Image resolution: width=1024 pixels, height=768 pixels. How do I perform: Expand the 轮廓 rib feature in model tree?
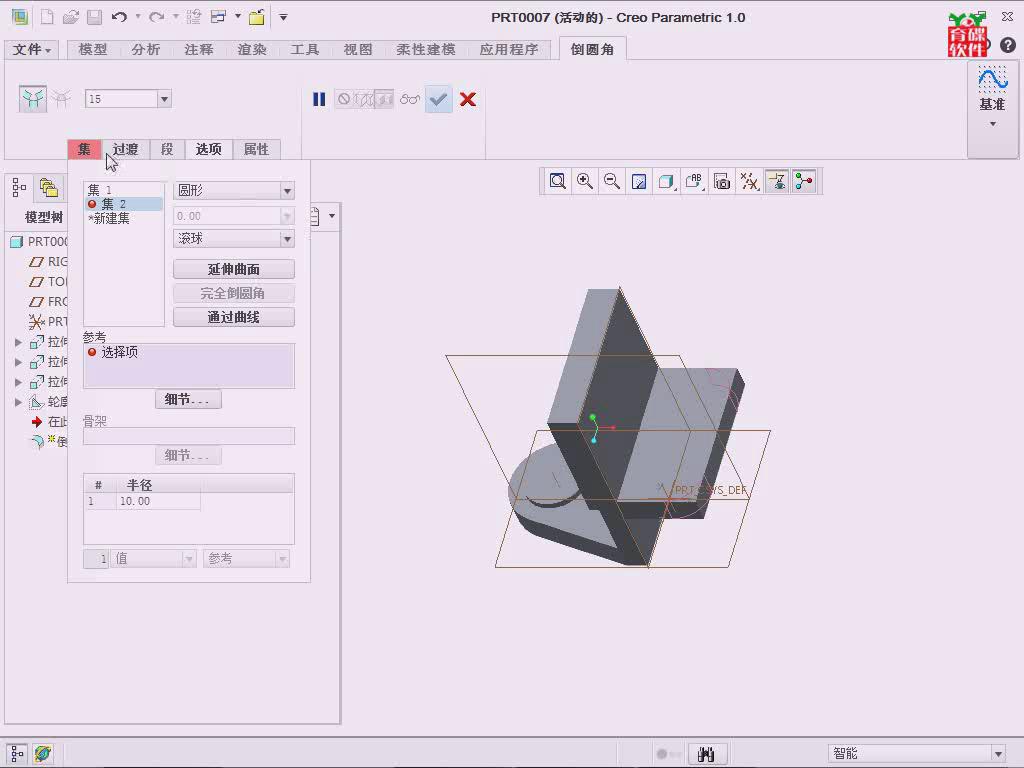[18, 402]
